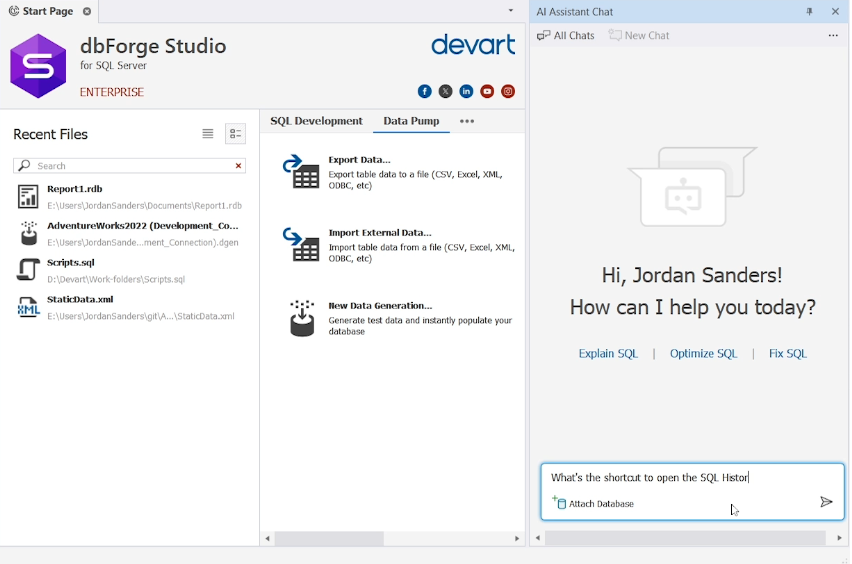852x564 pixels.
Task: Click the path E:\Users\JordanSanders\Documents\Report1.rdb
Action: [145, 205]
